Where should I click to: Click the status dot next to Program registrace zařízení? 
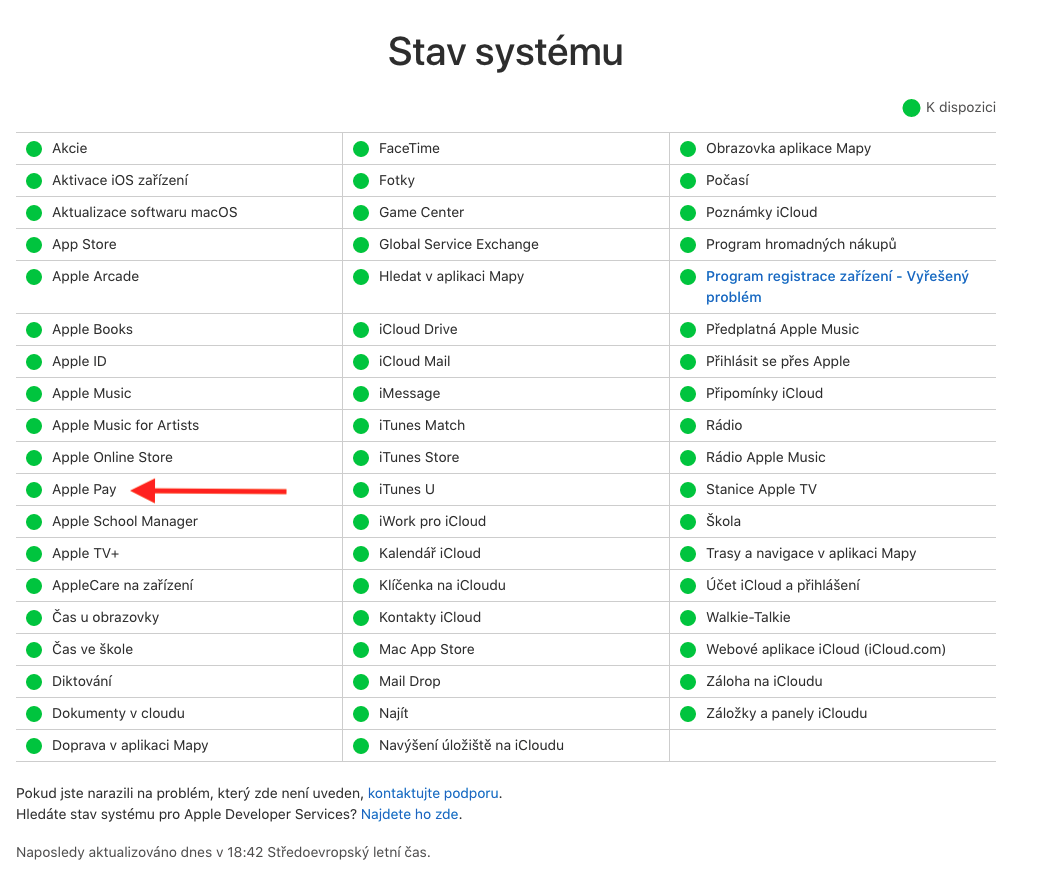coord(688,277)
